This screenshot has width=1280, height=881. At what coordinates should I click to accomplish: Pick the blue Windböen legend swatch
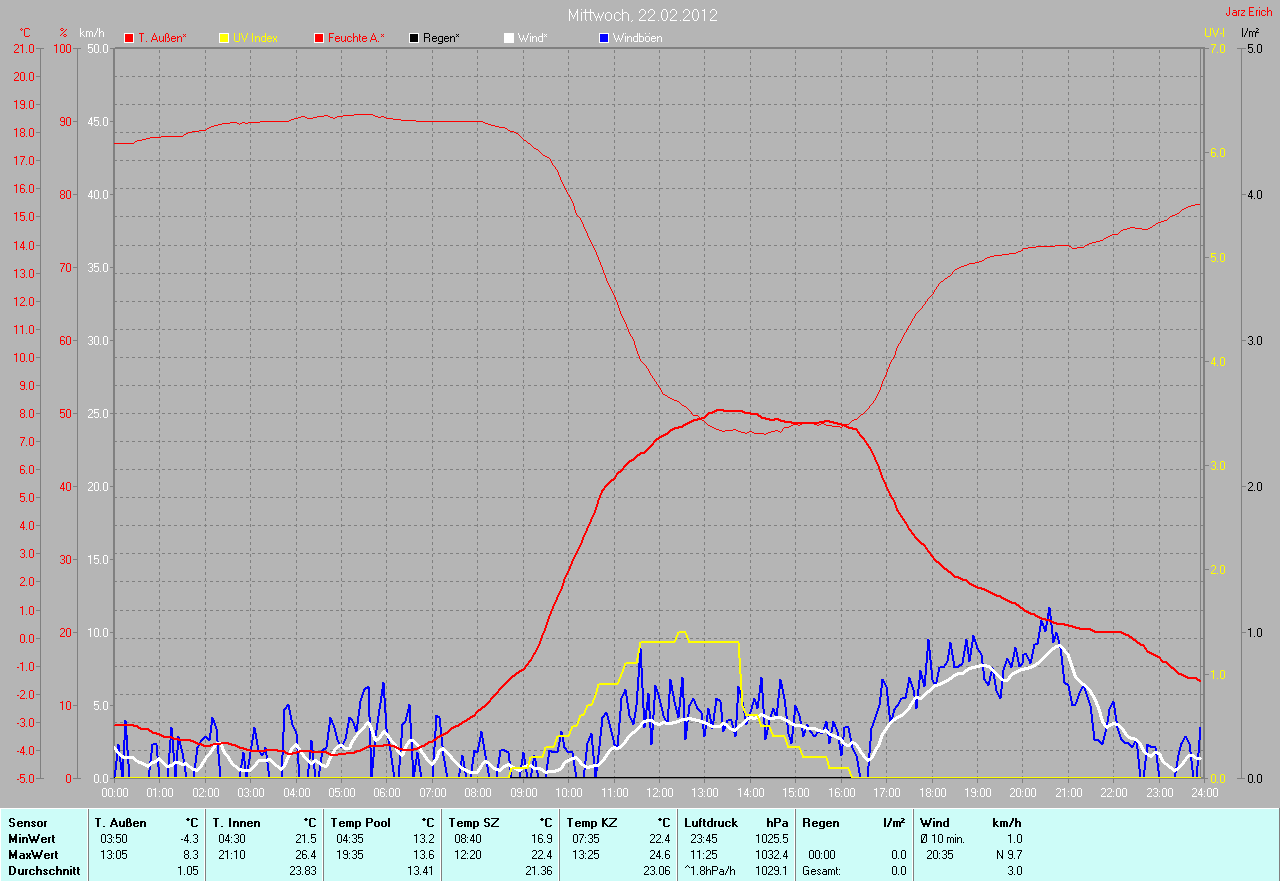604,38
